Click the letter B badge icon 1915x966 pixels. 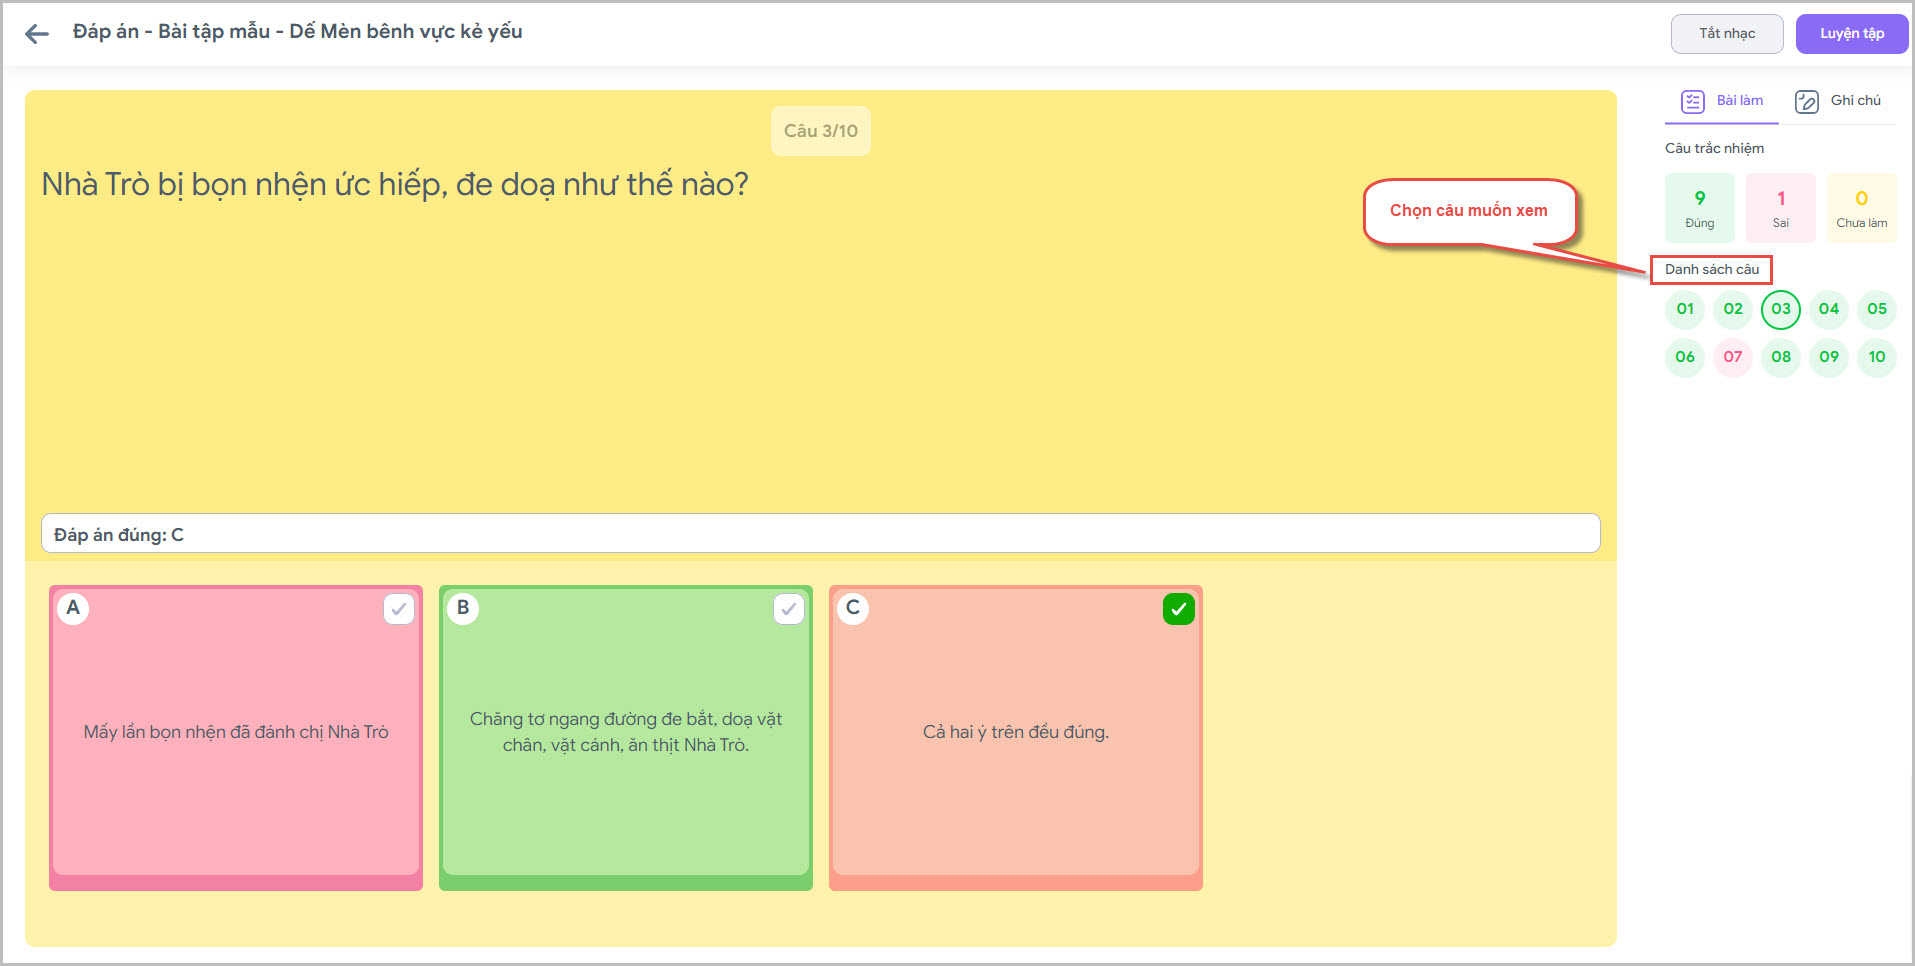pyautogui.click(x=463, y=608)
